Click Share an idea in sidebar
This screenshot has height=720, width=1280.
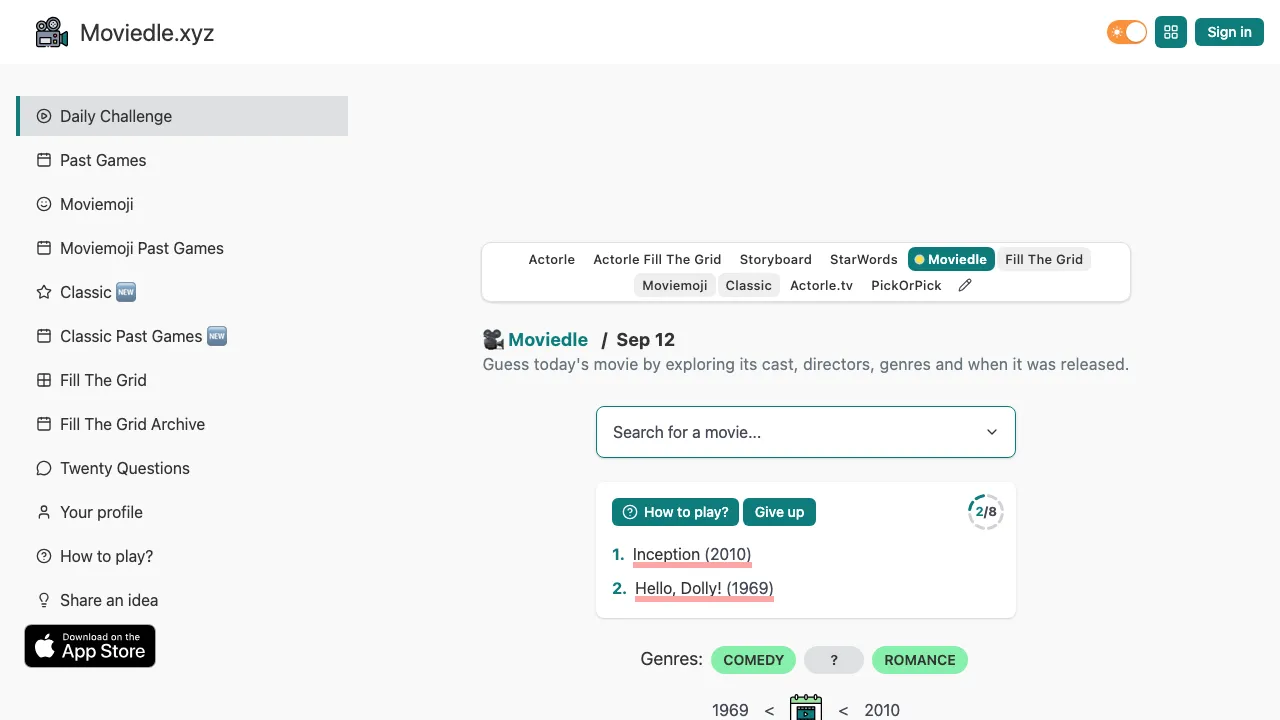click(182, 600)
